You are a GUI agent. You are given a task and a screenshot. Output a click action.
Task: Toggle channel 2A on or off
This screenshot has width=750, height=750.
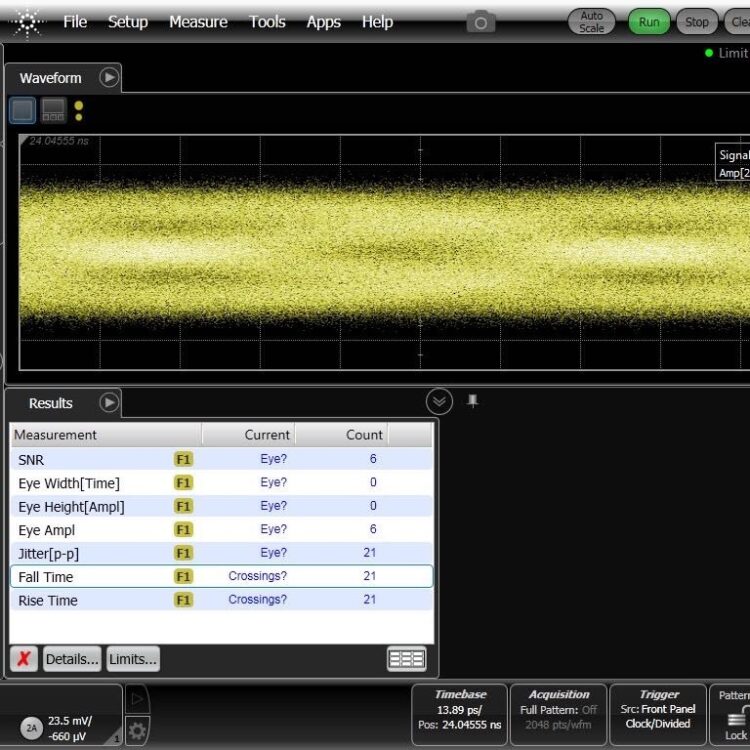[32, 729]
